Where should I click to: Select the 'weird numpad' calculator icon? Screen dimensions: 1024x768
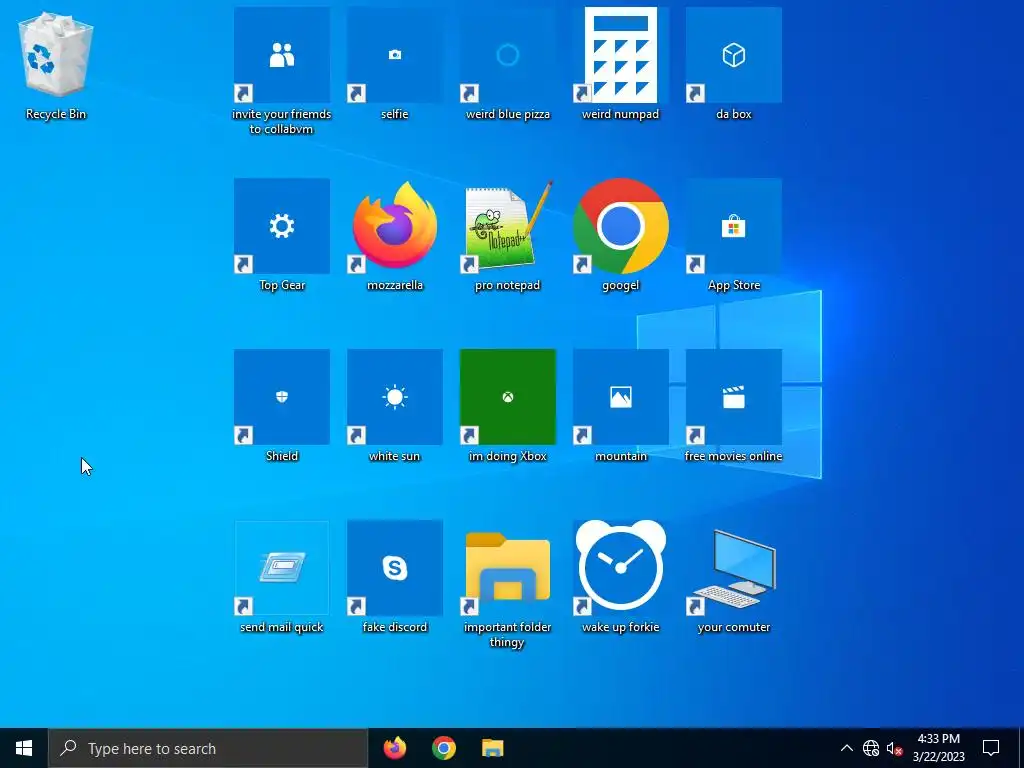coord(620,63)
